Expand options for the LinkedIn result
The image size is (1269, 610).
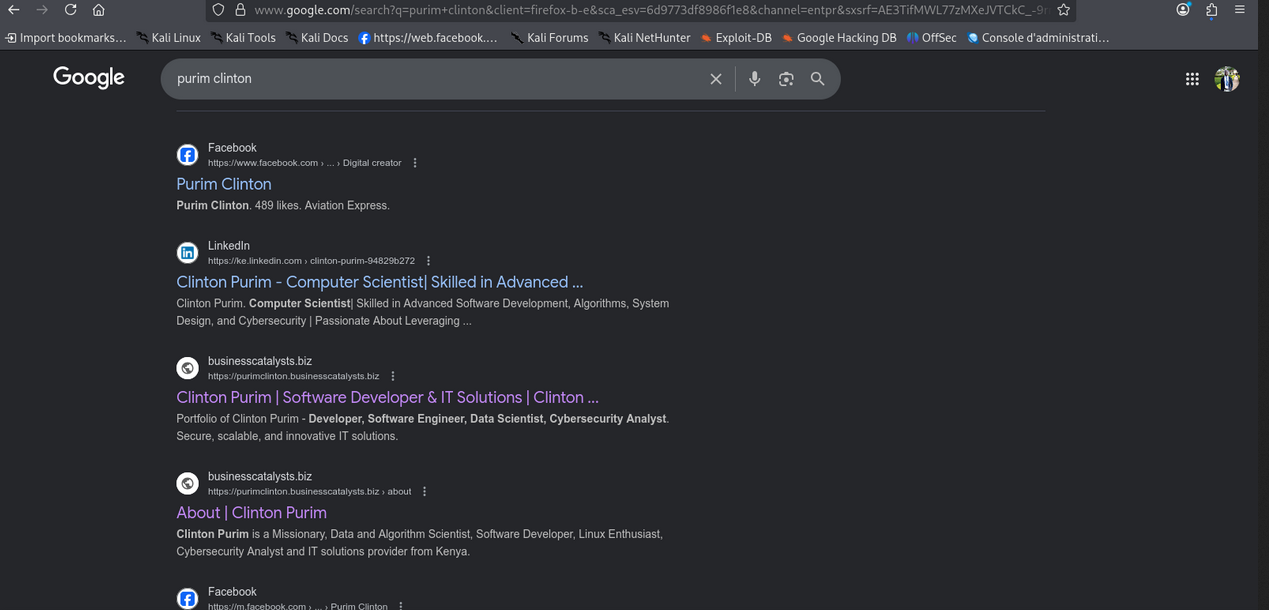[x=428, y=261]
